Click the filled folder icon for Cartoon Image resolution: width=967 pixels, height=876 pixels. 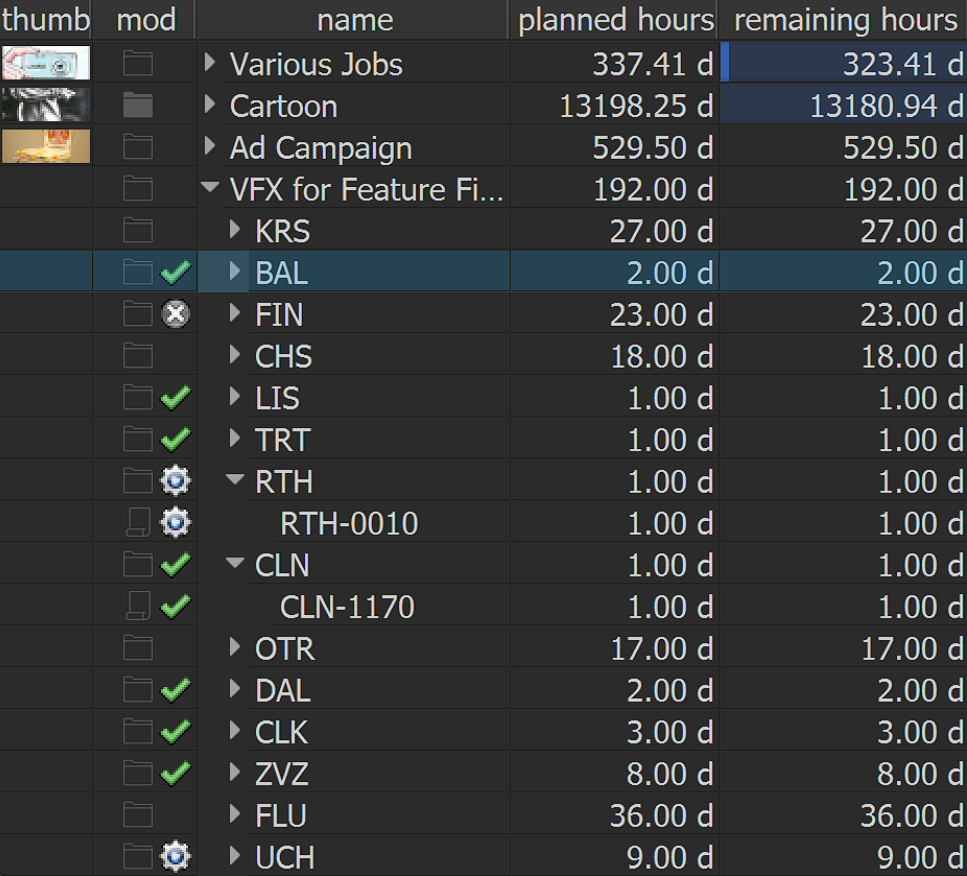[138, 105]
